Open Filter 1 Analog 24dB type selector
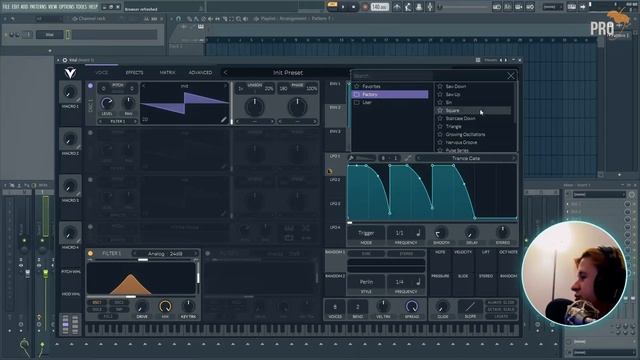 coord(165,253)
